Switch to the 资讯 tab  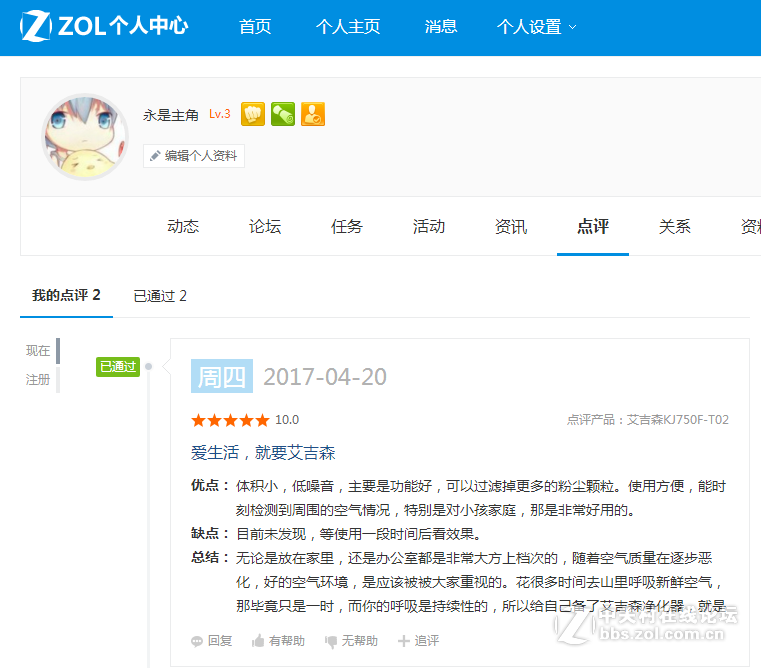[511, 226]
